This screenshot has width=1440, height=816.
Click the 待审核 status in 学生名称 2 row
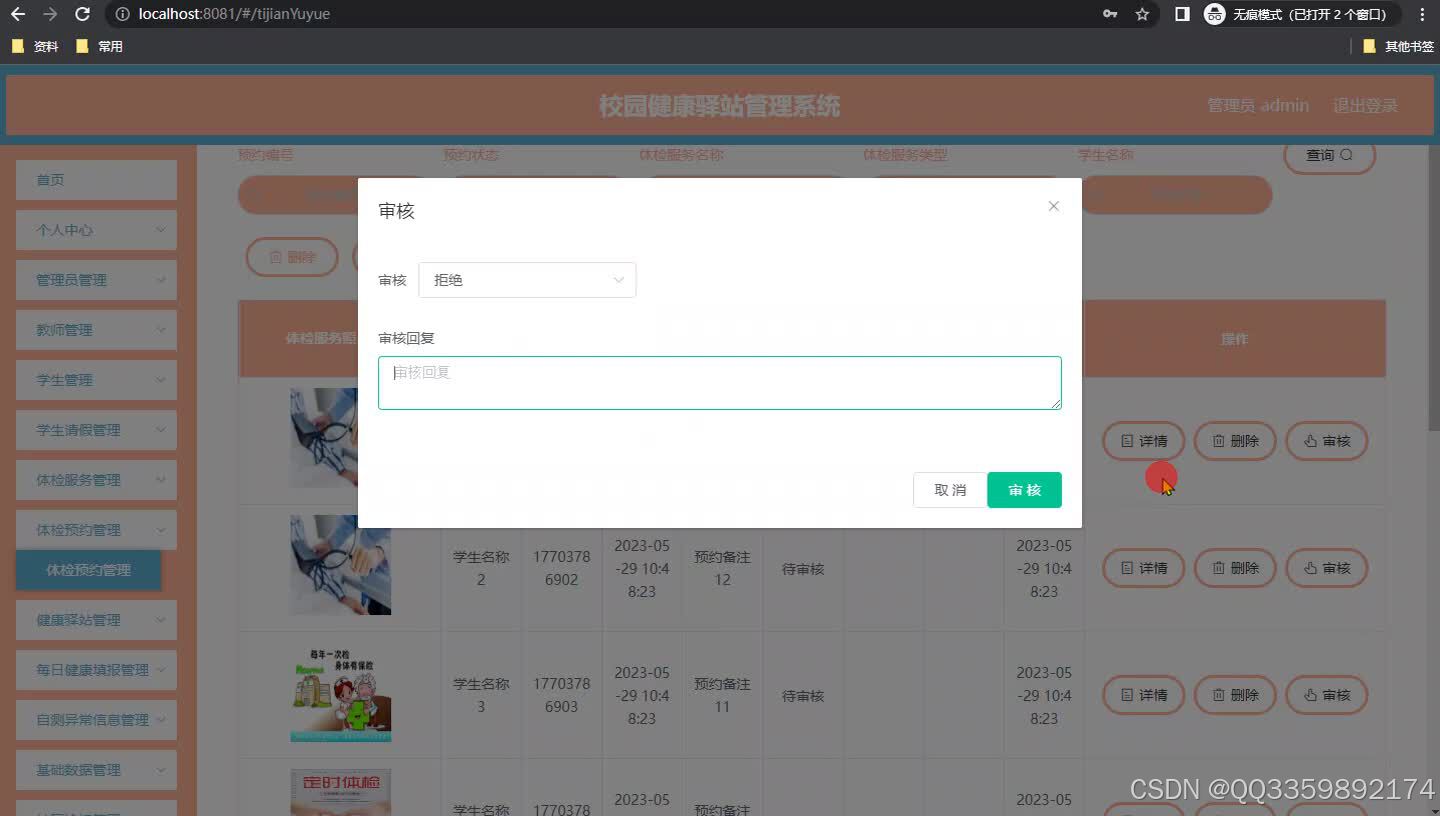point(803,569)
